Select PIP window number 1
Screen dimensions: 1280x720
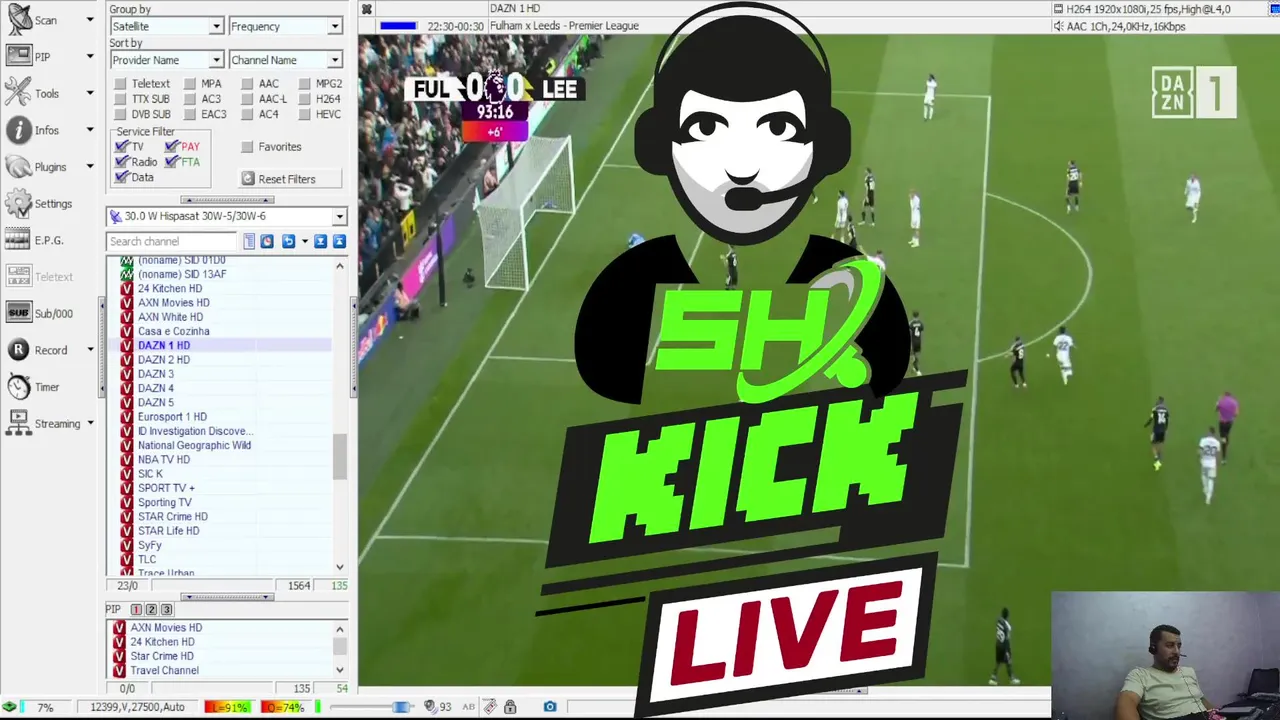pyautogui.click(x=137, y=609)
